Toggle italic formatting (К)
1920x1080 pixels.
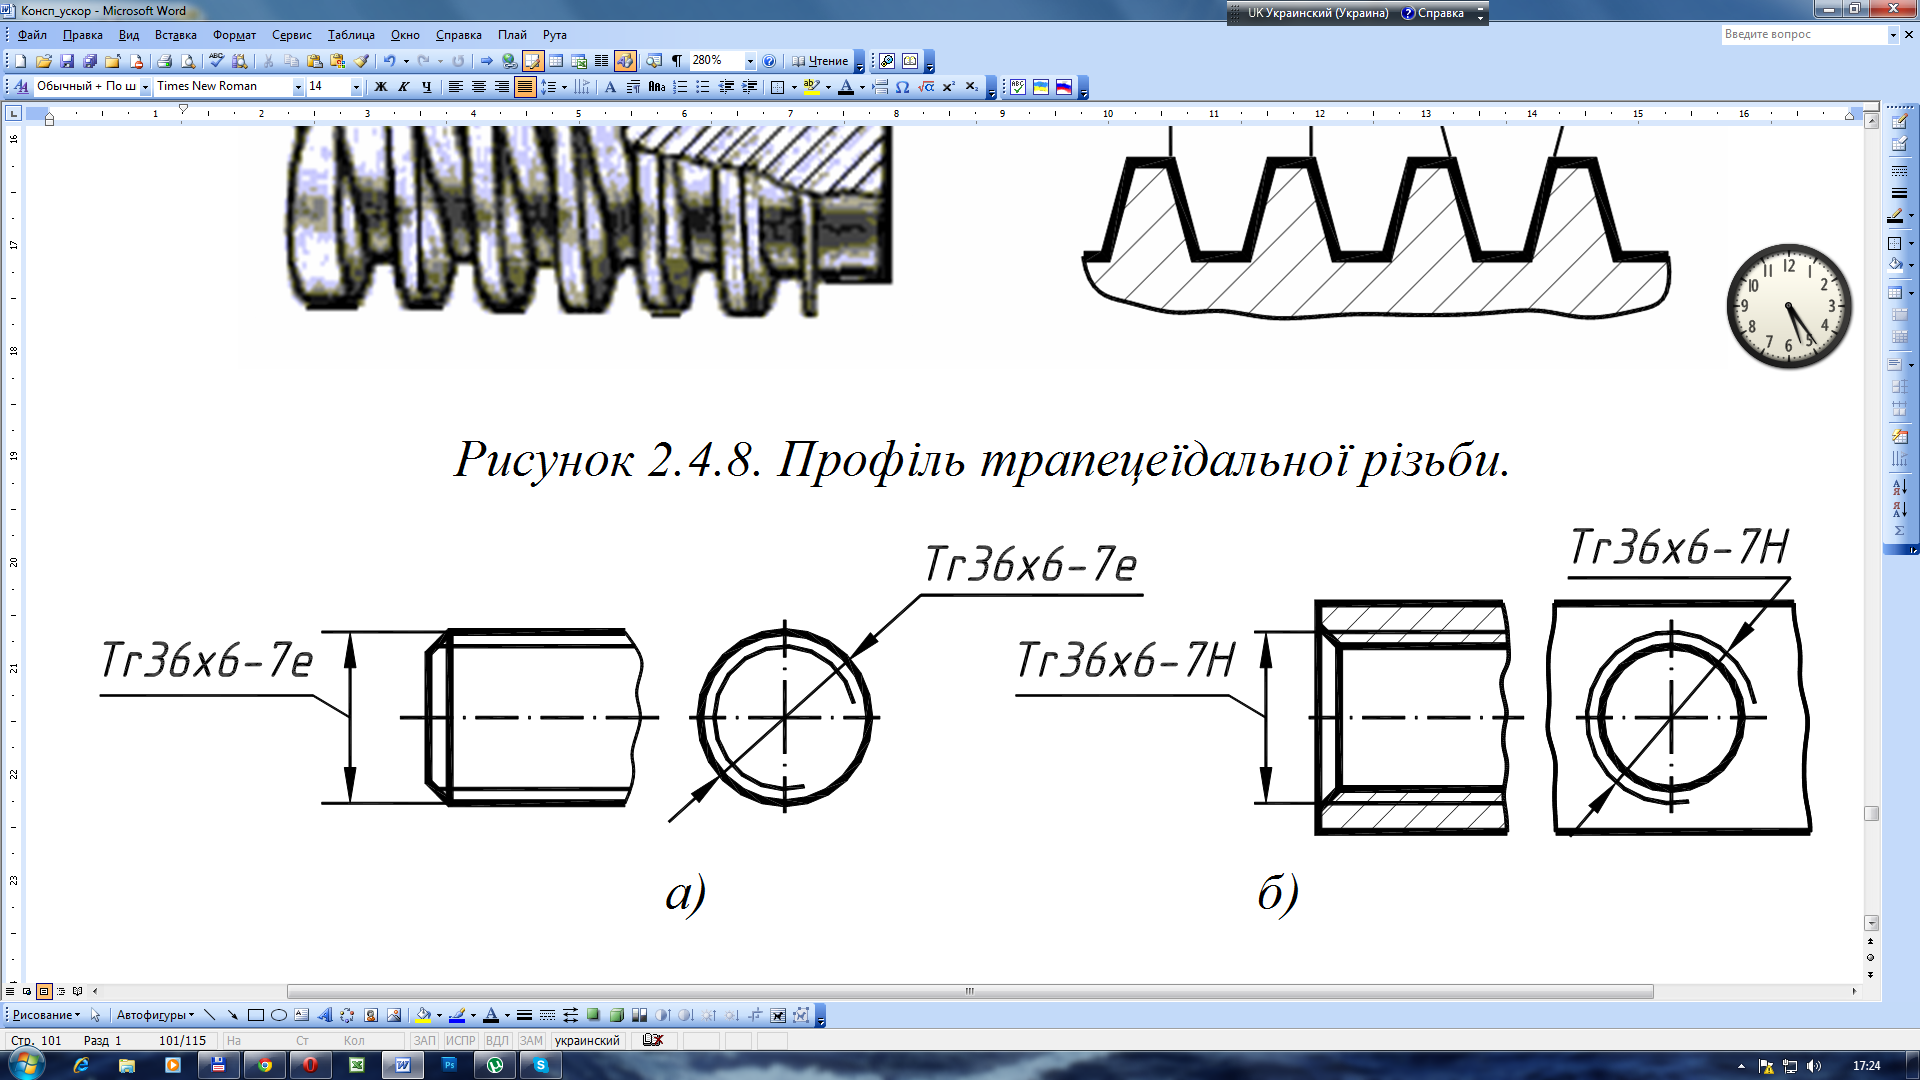click(403, 87)
